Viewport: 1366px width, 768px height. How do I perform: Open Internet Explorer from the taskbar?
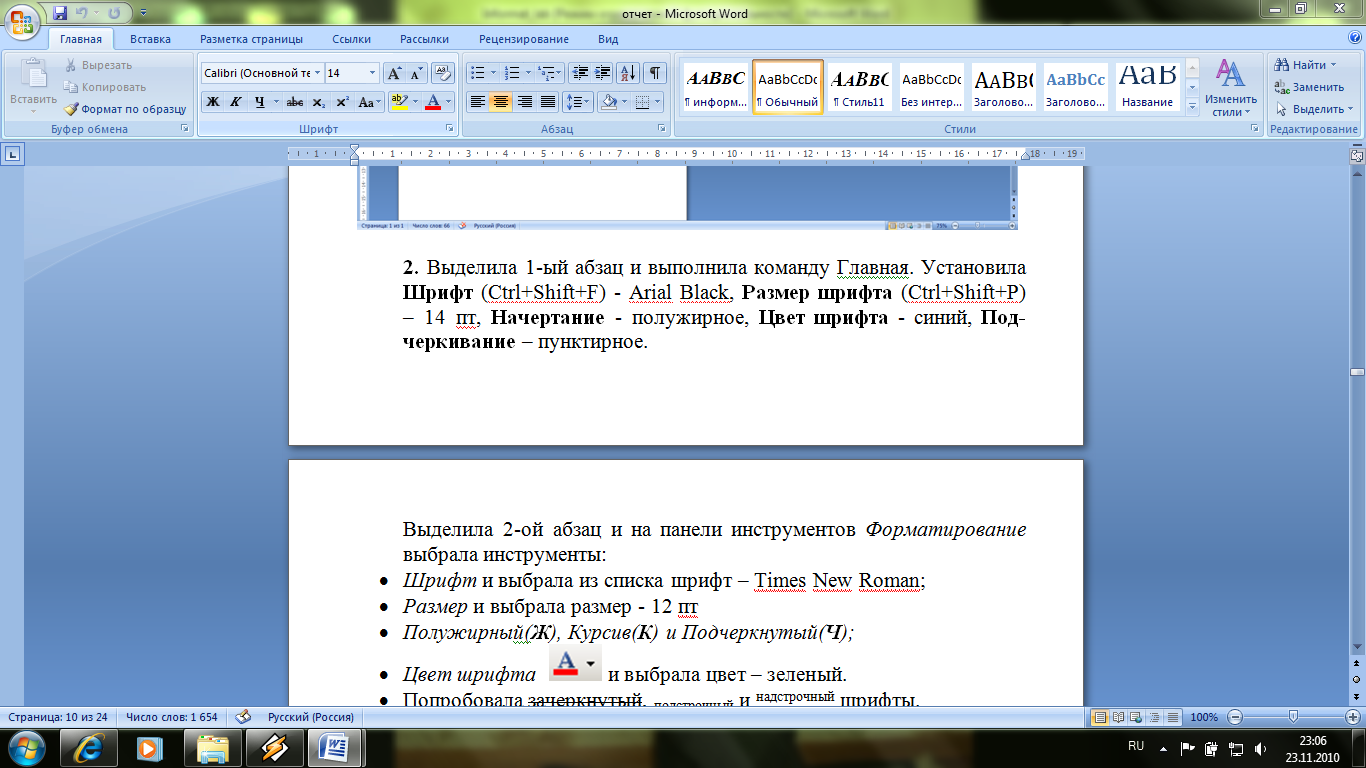[90, 747]
